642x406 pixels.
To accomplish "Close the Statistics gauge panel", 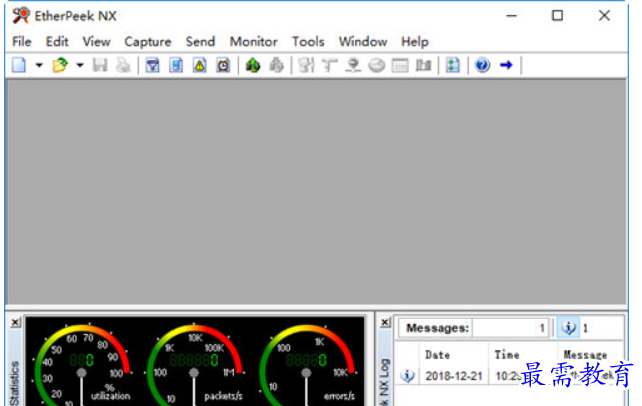I will 15,323.
